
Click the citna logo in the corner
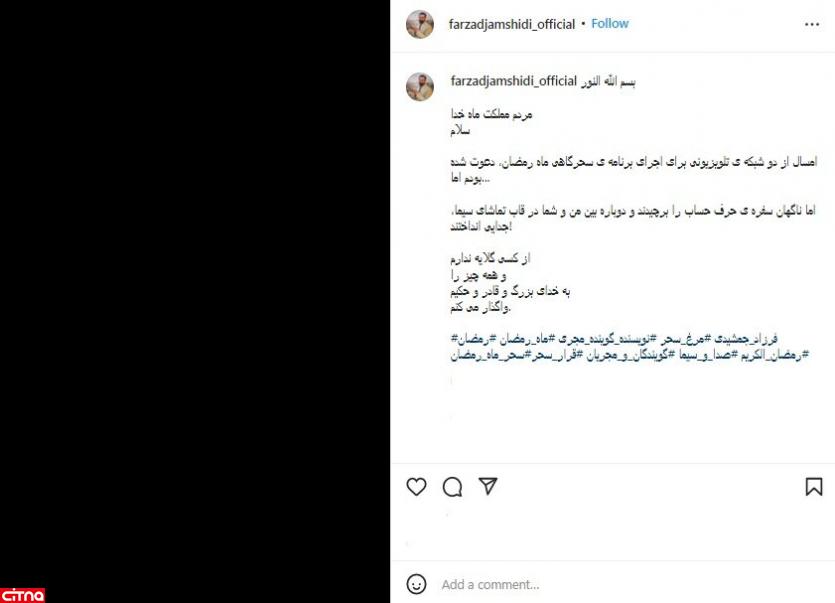[x=22, y=595]
